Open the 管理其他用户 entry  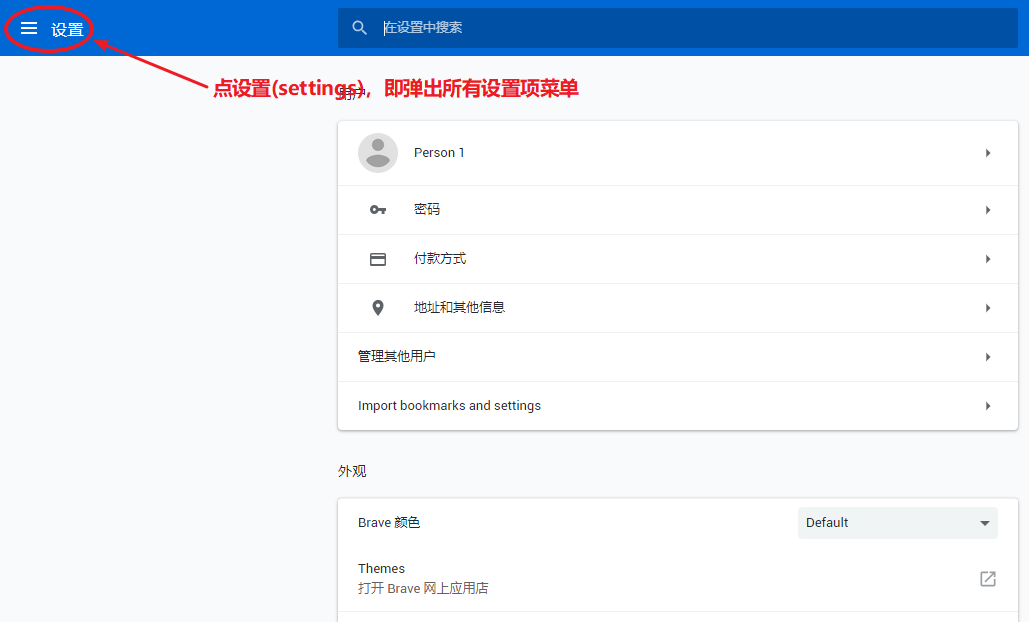[397, 357]
